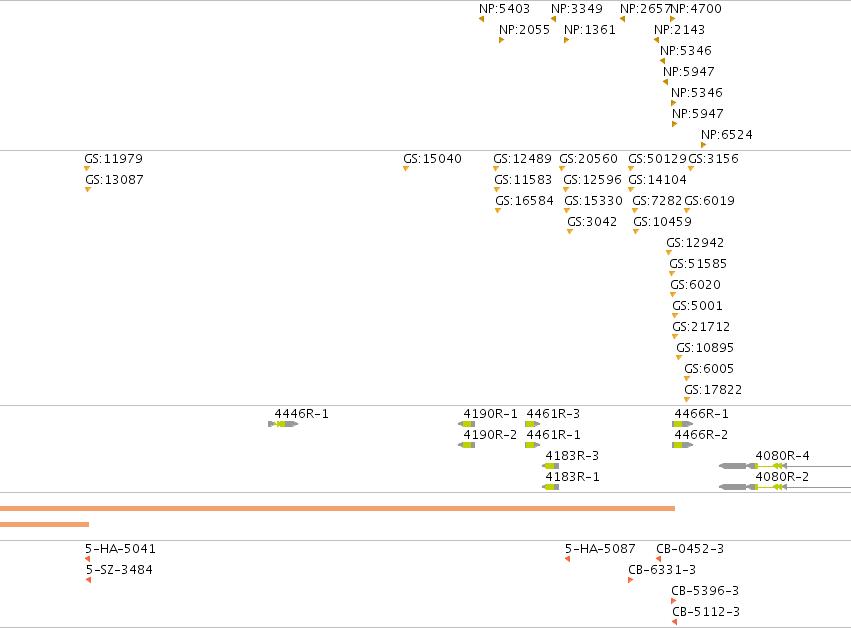Click the 4080R-2 gene model glyph
Viewport: 851px width, 628px height.
(785, 487)
